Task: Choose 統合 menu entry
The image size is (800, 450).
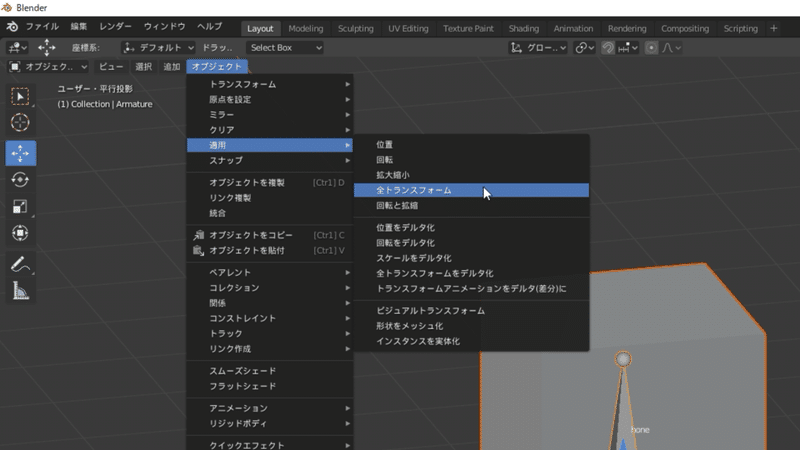Action: [x=270, y=213]
